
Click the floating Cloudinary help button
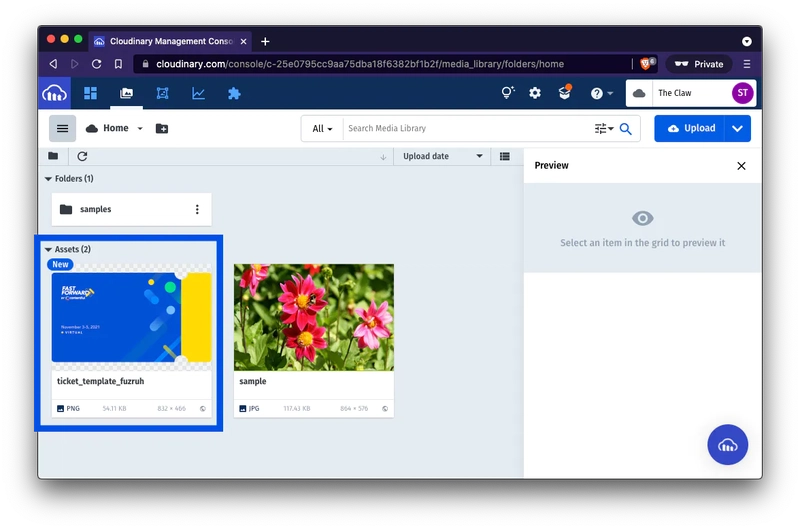[x=728, y=445]
